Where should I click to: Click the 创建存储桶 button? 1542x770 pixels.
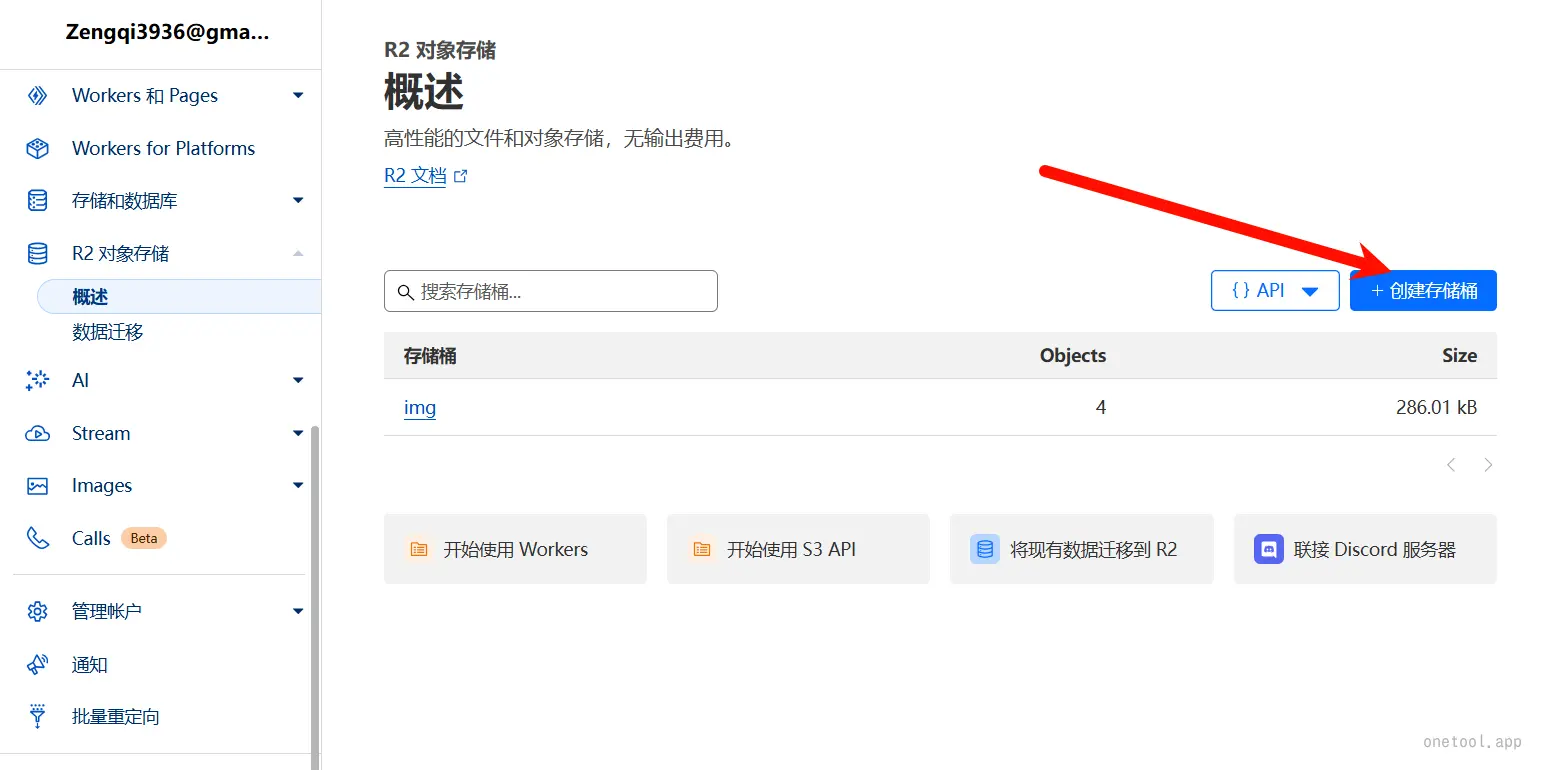1422,291
